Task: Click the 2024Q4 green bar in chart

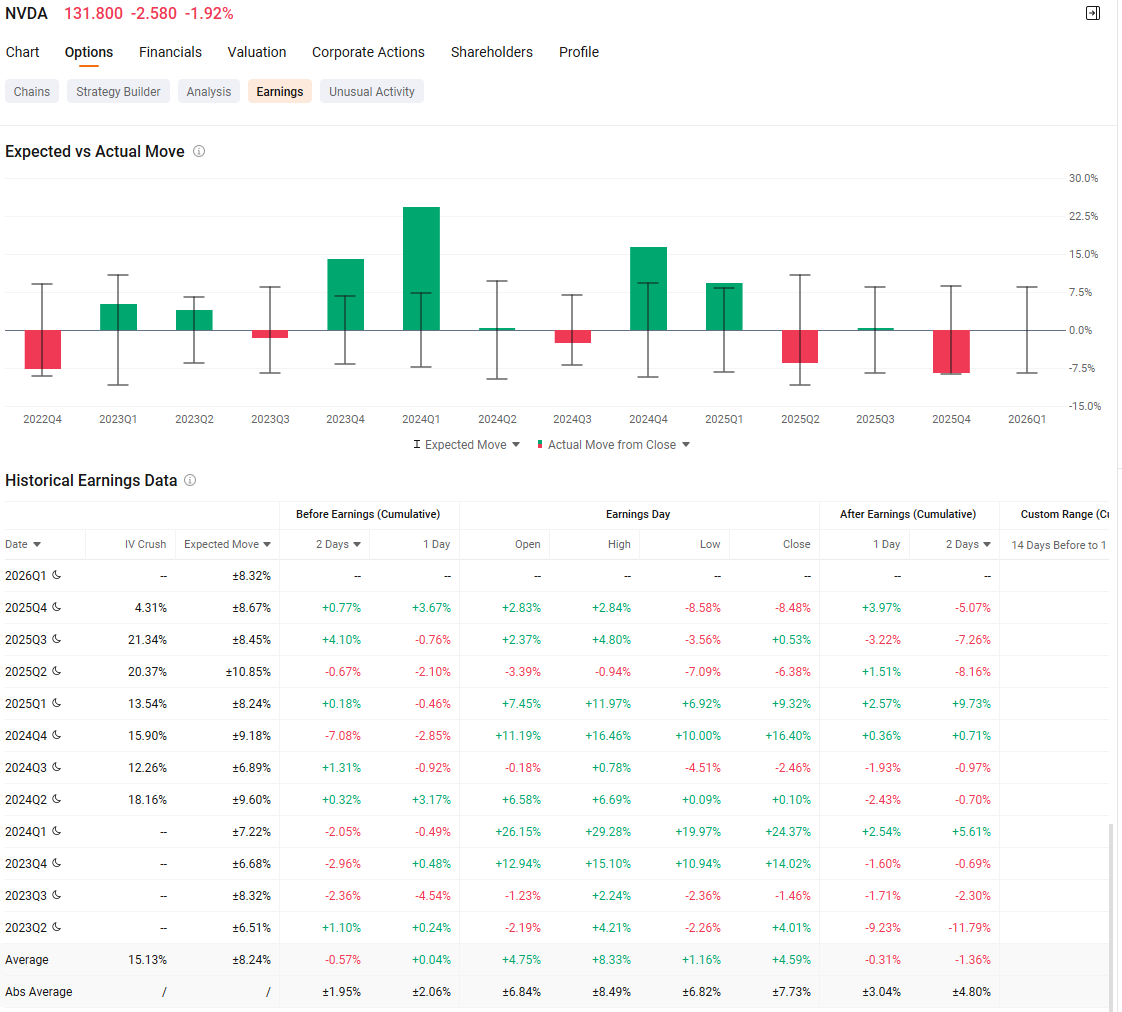Action: (648, 288)
